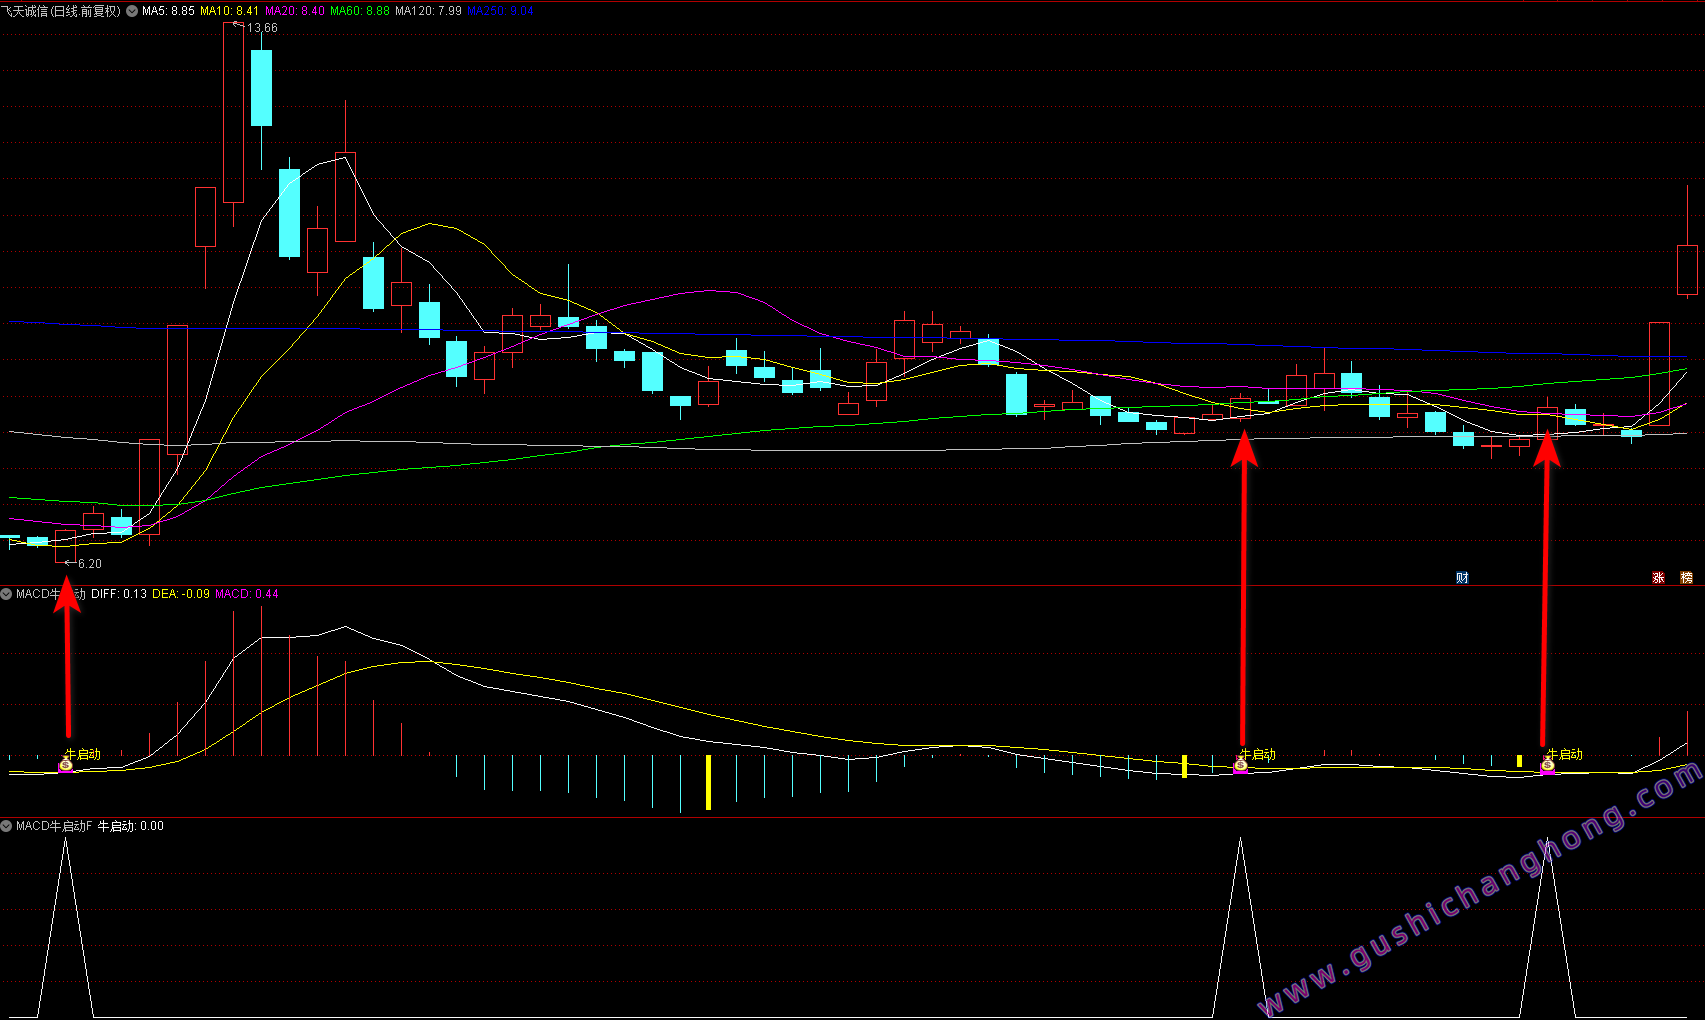
Task: Click the 牛启动: 0.00 indicator value
Action: 131,826
